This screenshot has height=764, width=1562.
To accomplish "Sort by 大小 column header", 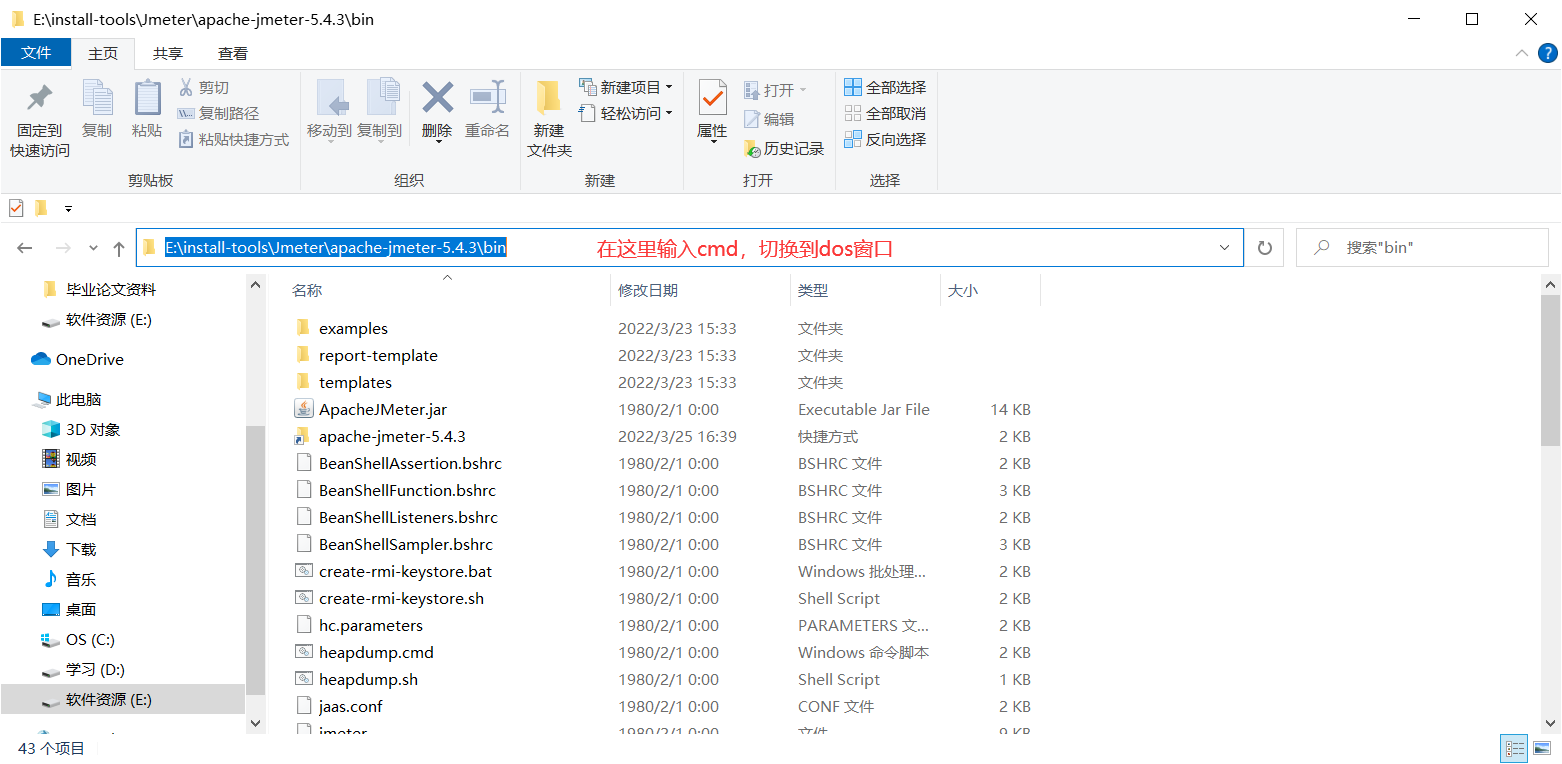I will (963, 290).
